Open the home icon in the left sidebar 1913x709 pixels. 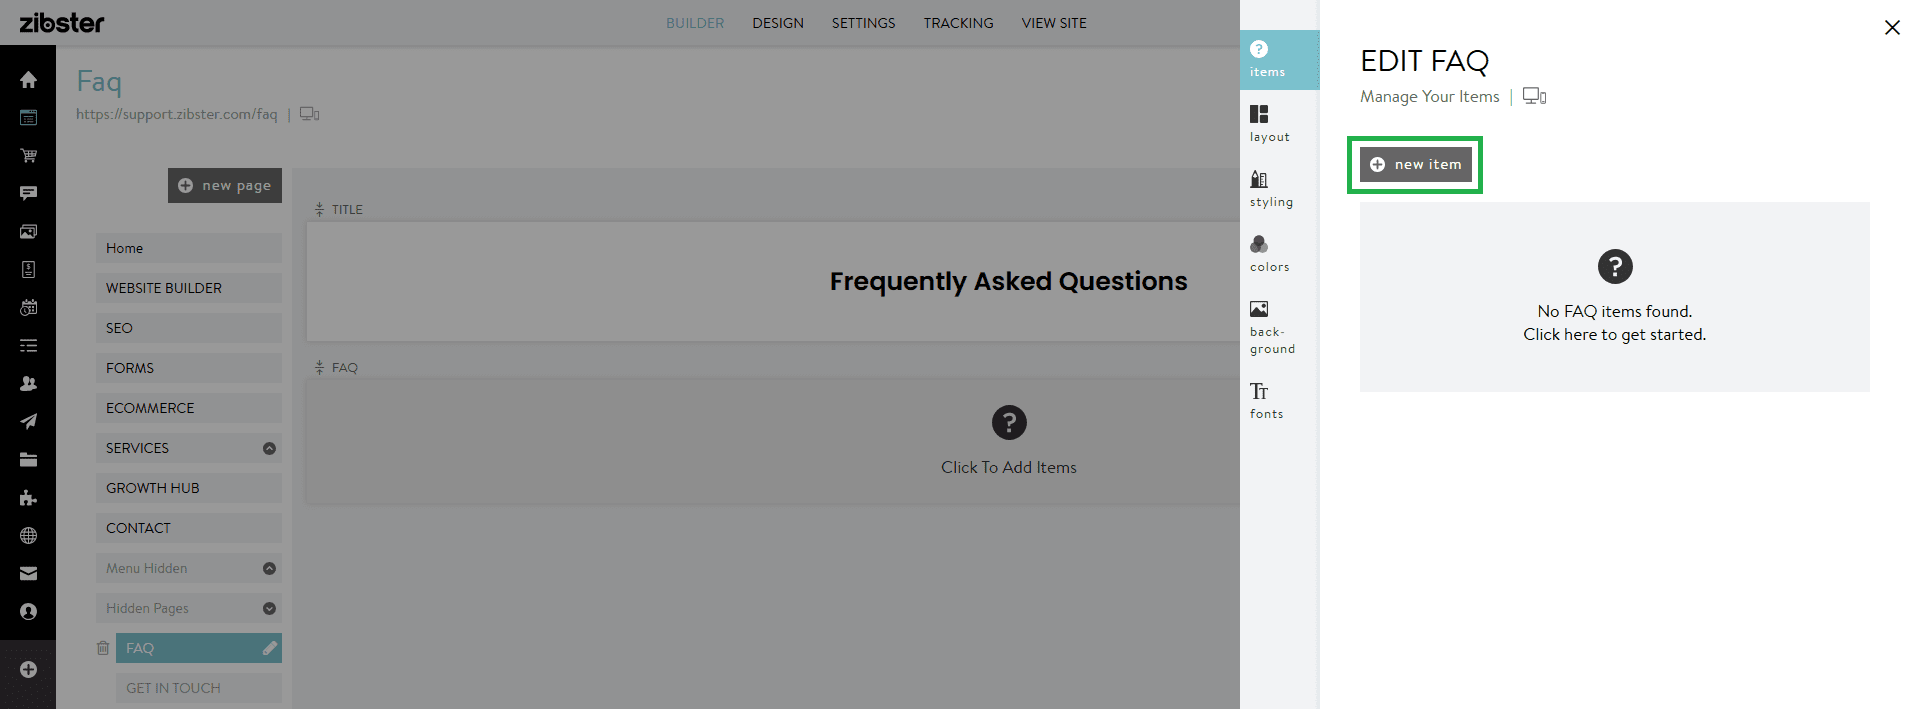pyautogui.click(x=28, y=79)
